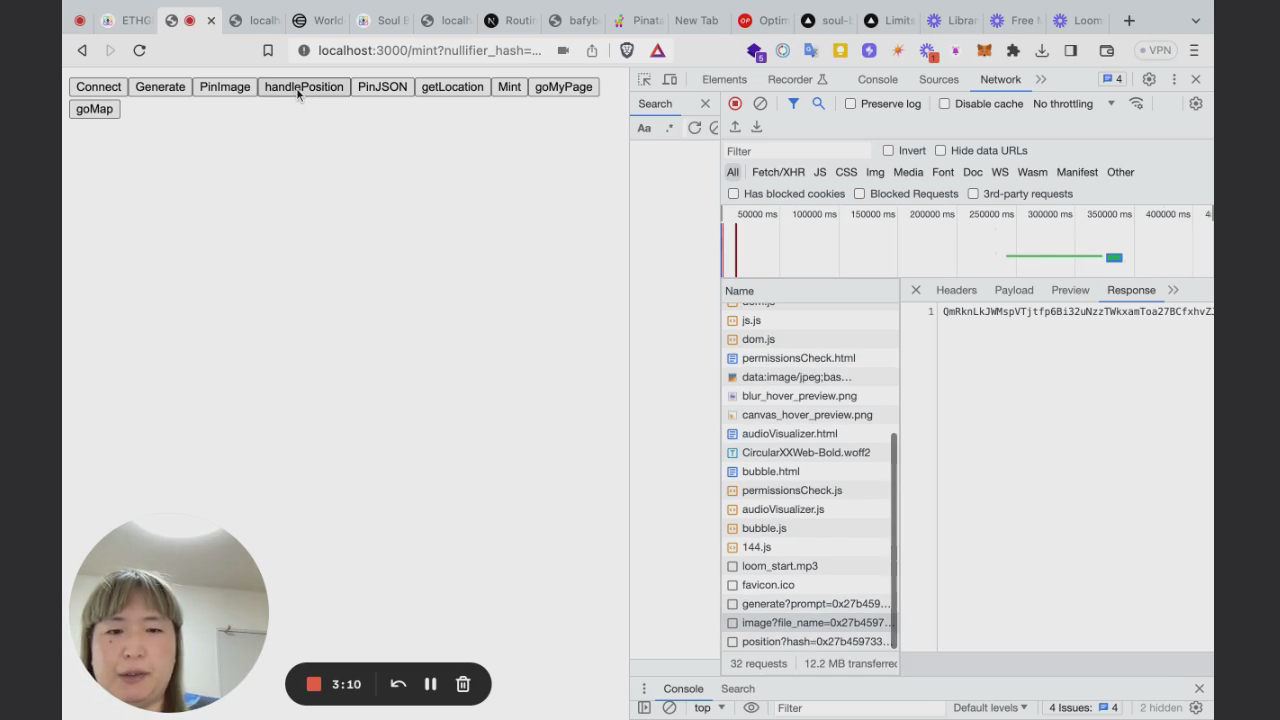Clear the network log
1280x720 pixels.
(x=760, y=103)
